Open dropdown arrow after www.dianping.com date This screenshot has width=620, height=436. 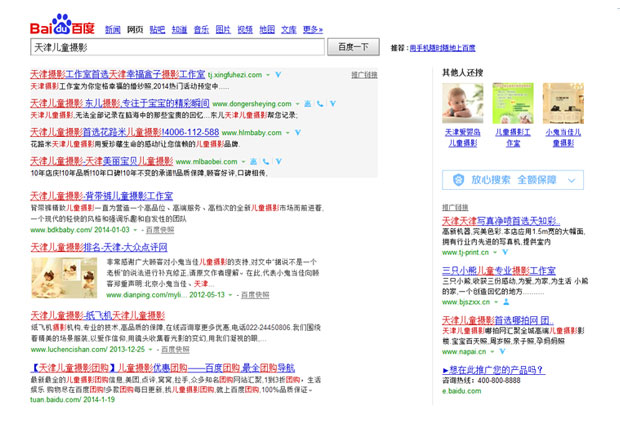coord(230,295)
